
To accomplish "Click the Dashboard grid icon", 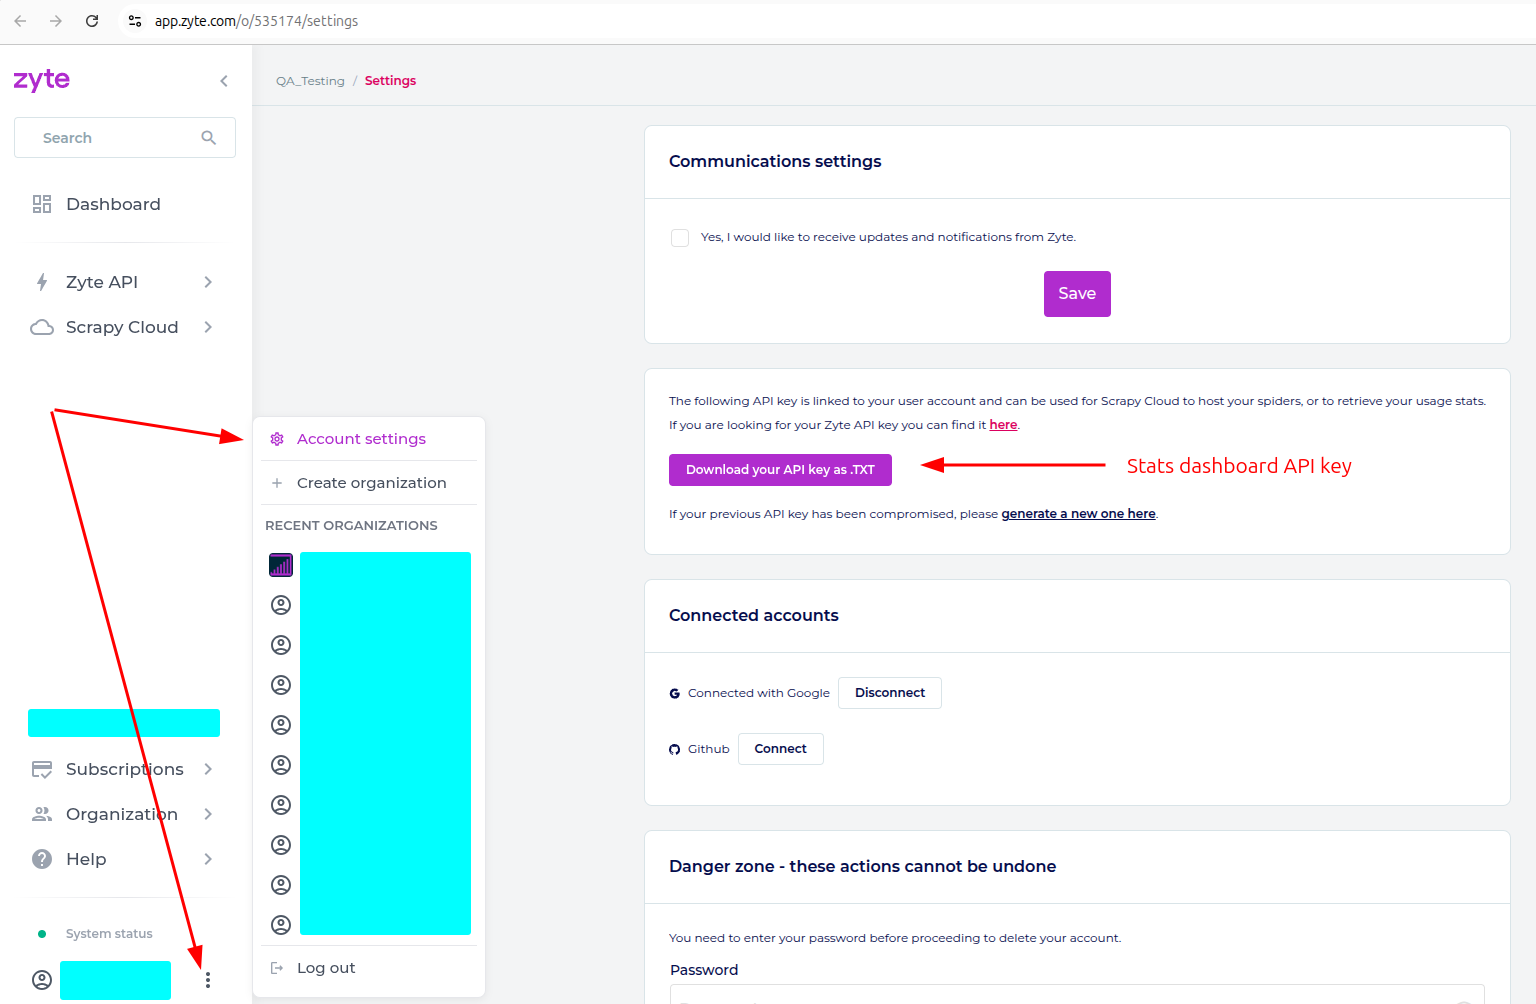I will (42, 204).
